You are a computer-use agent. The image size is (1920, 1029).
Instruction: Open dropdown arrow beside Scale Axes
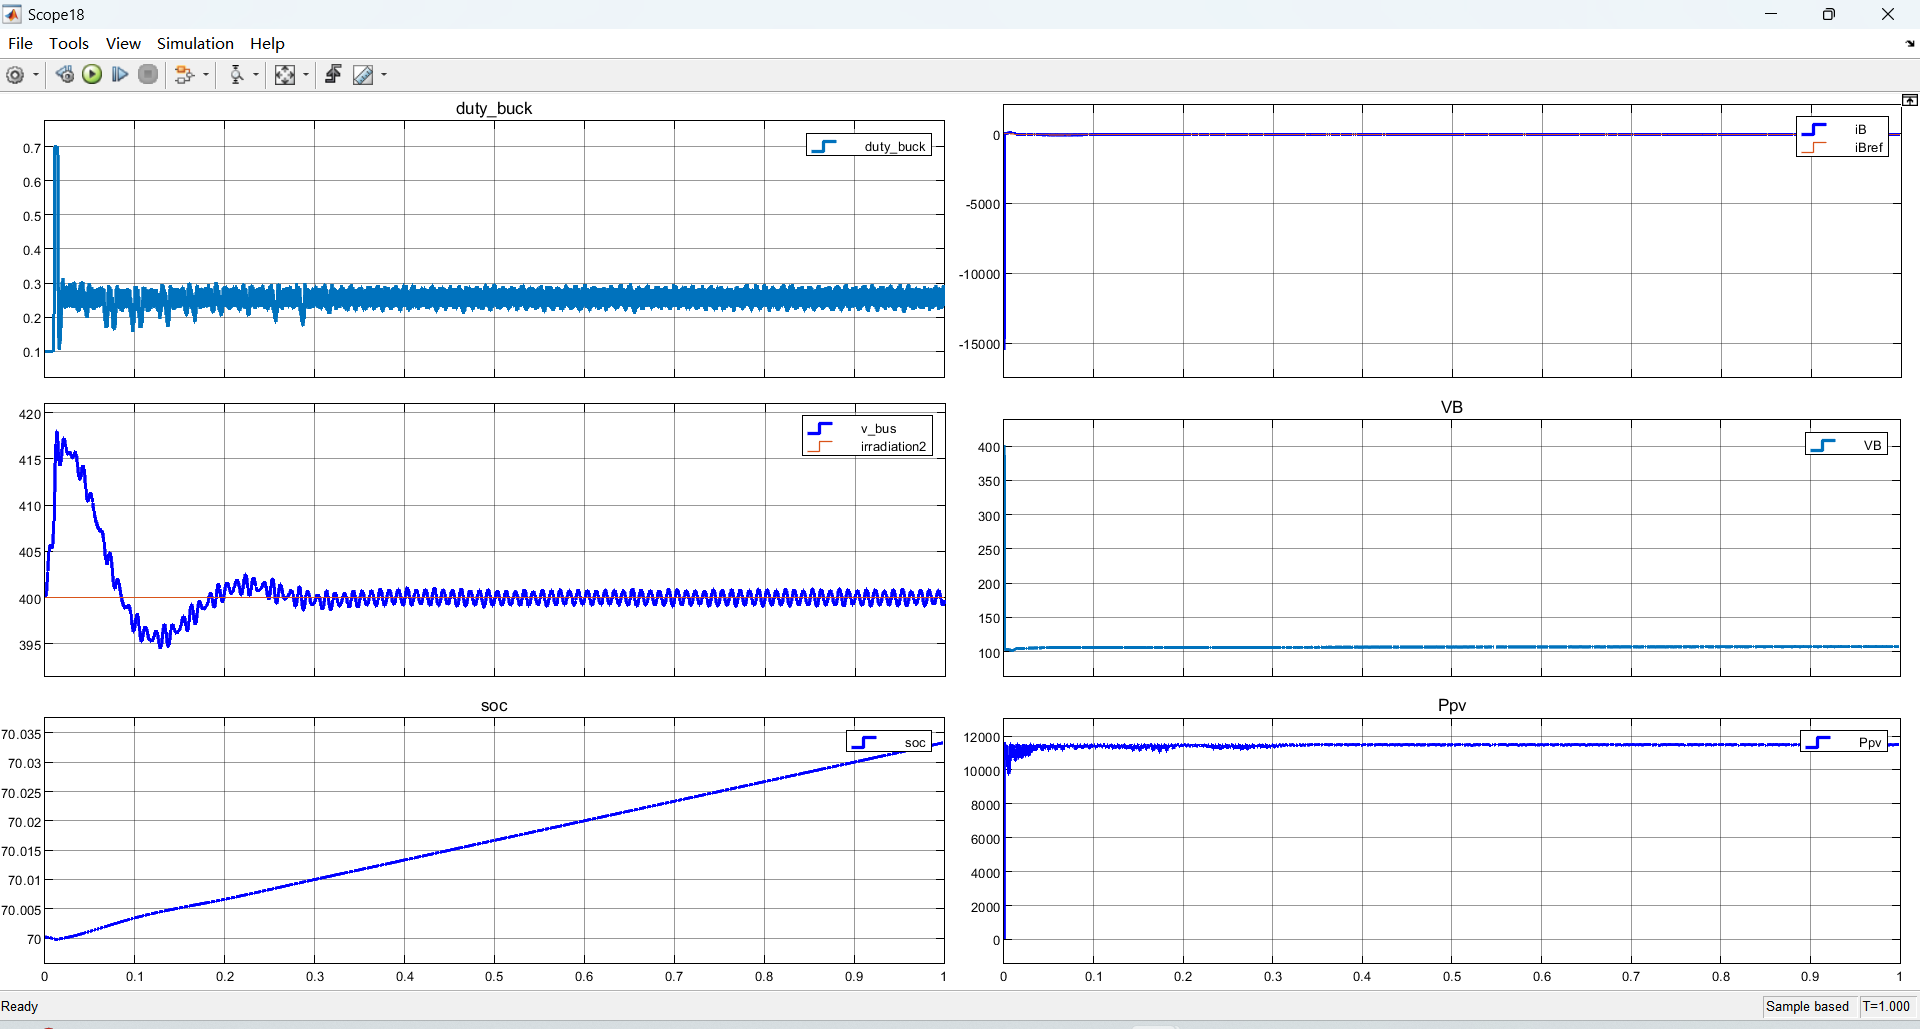306,75
